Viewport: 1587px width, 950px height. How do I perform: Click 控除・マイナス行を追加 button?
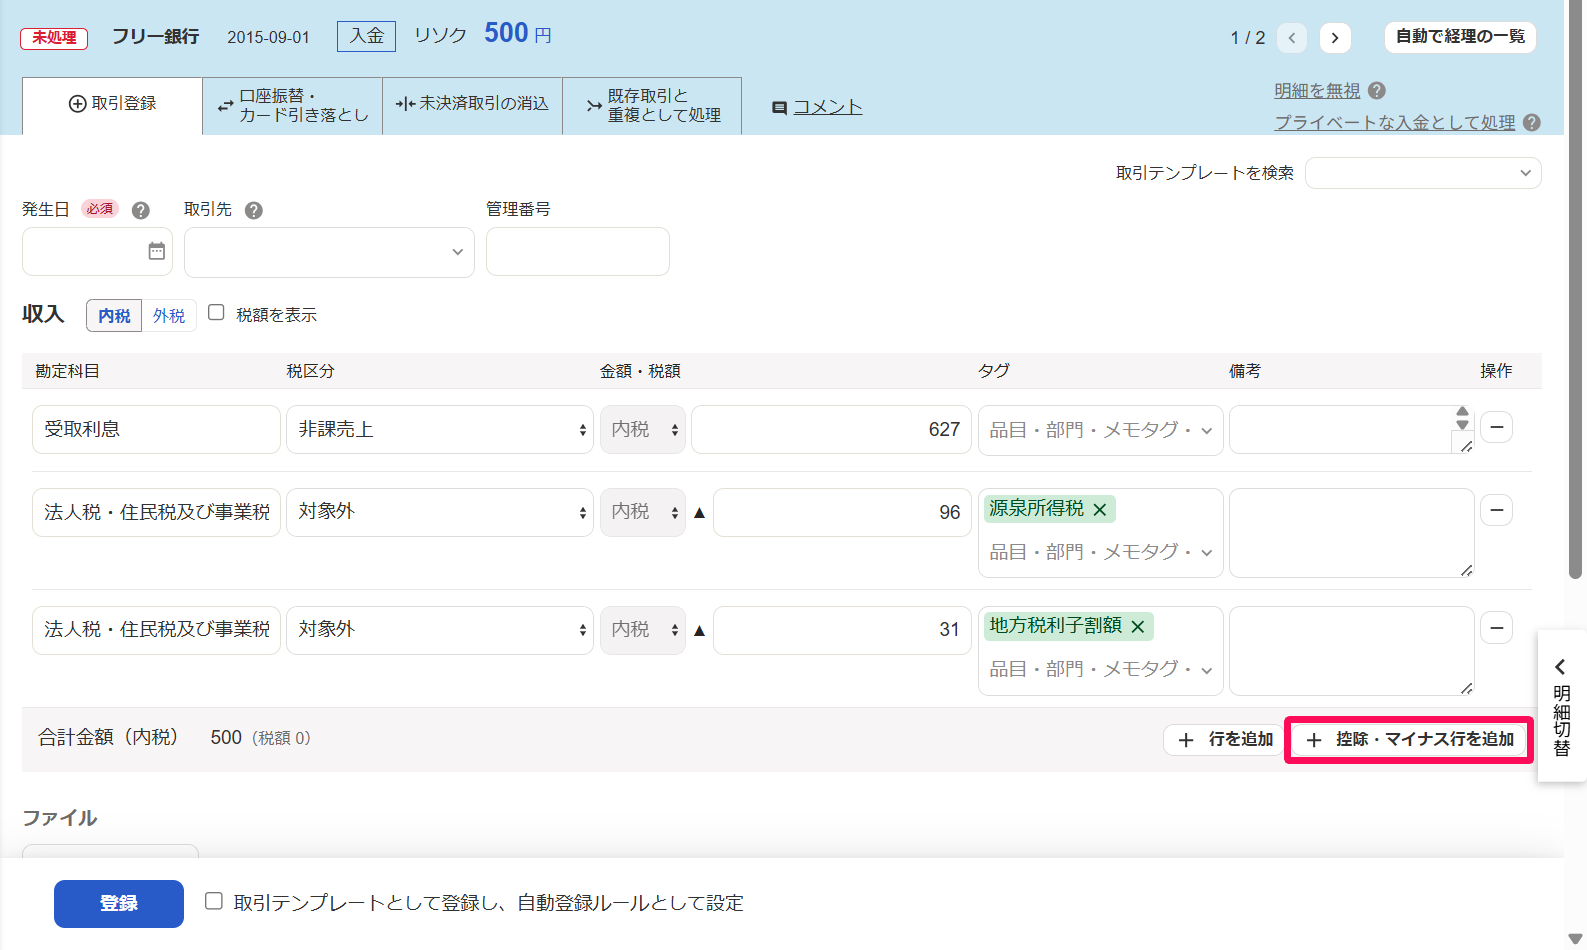pyautogui.click(x=1409, y=739)
